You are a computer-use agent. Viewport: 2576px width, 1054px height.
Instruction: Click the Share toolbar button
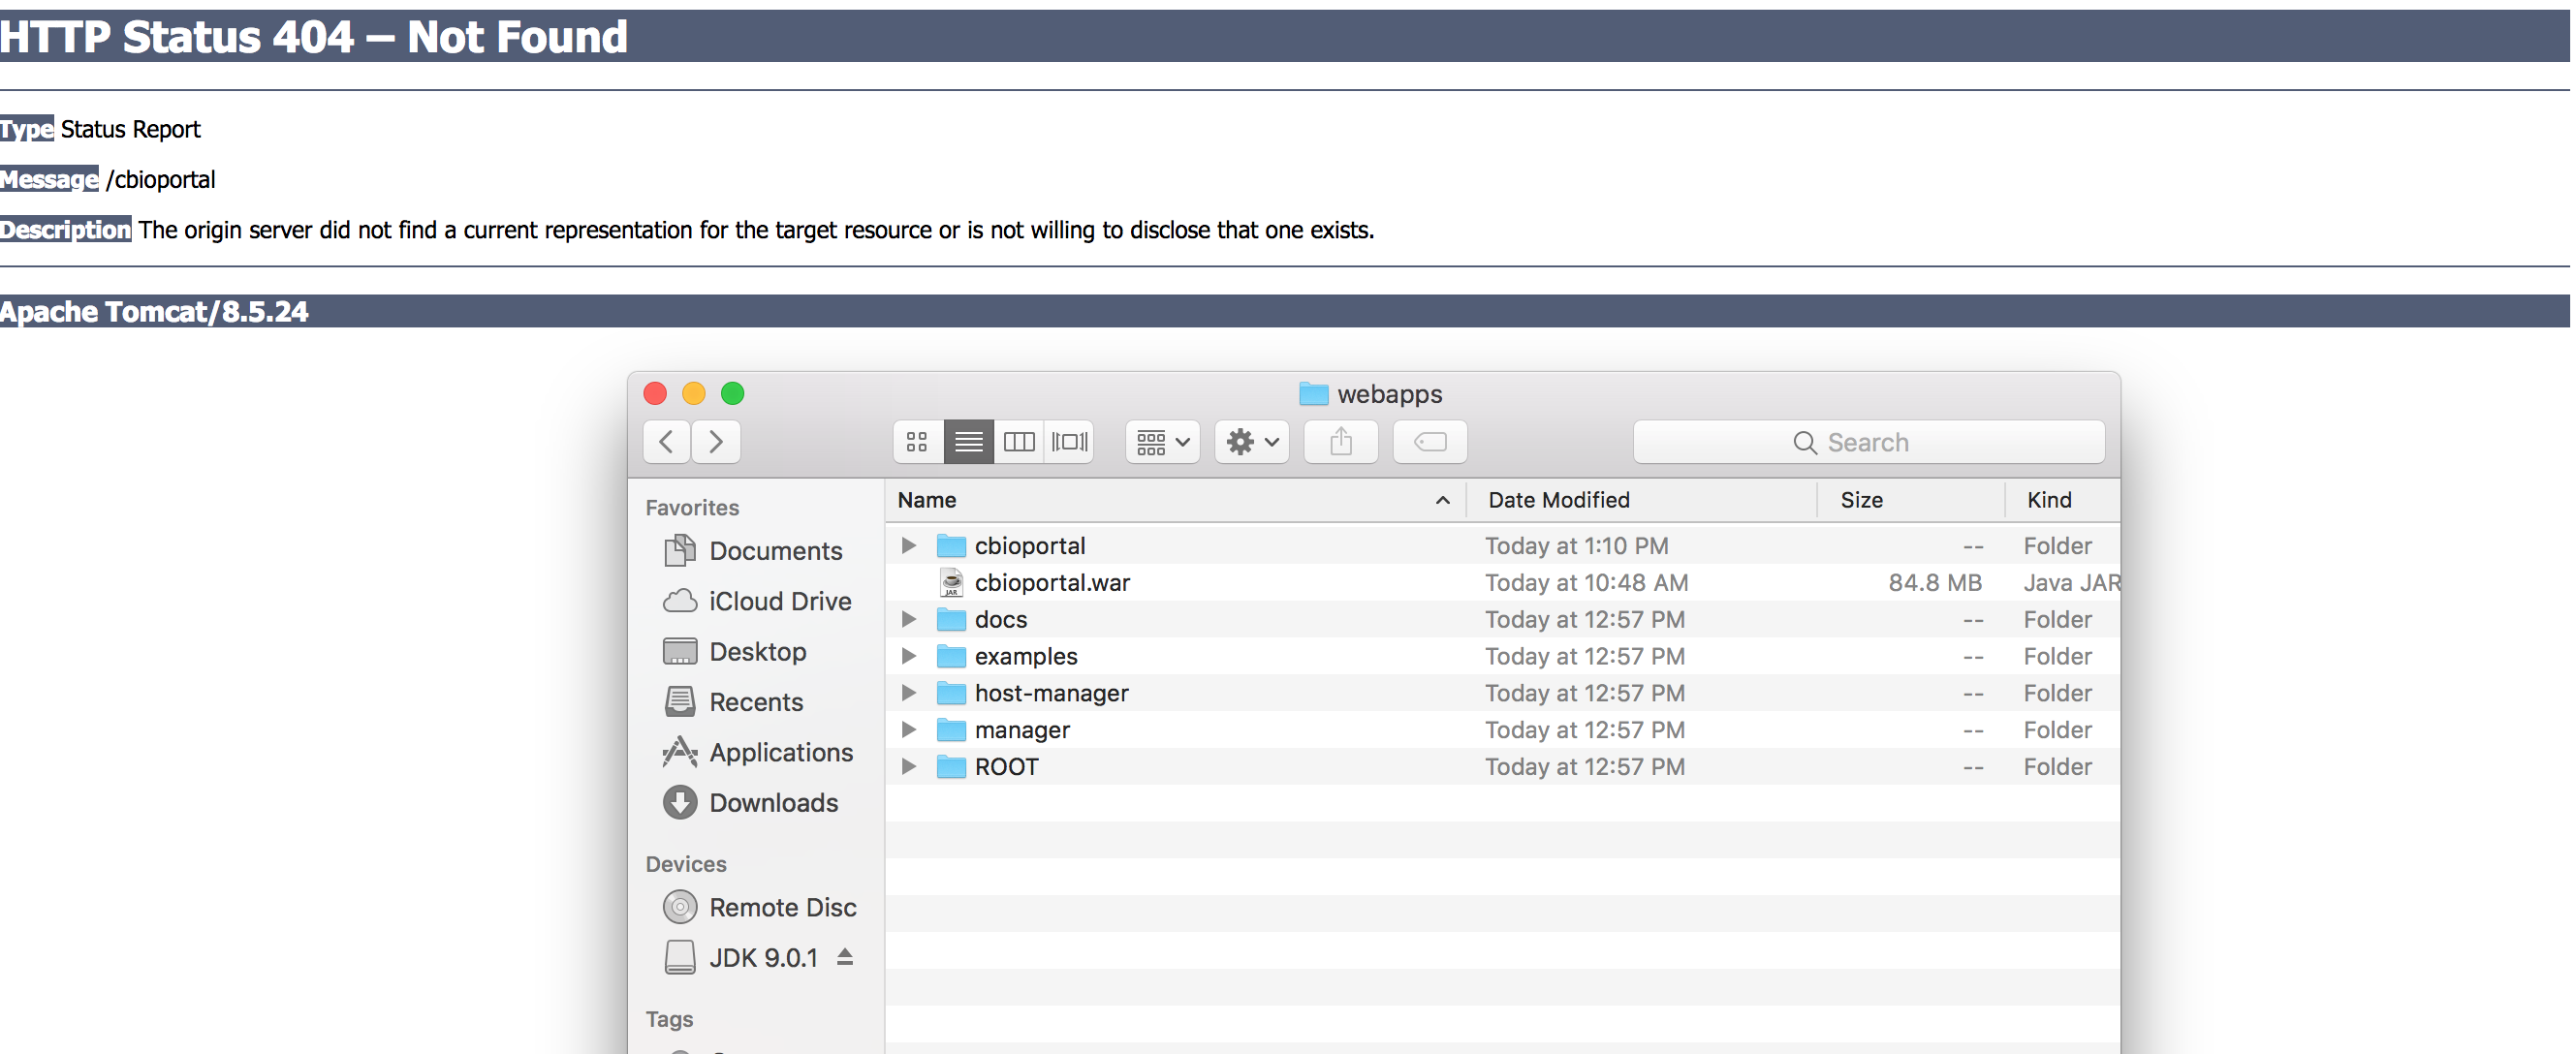(x=1340, y=442)
